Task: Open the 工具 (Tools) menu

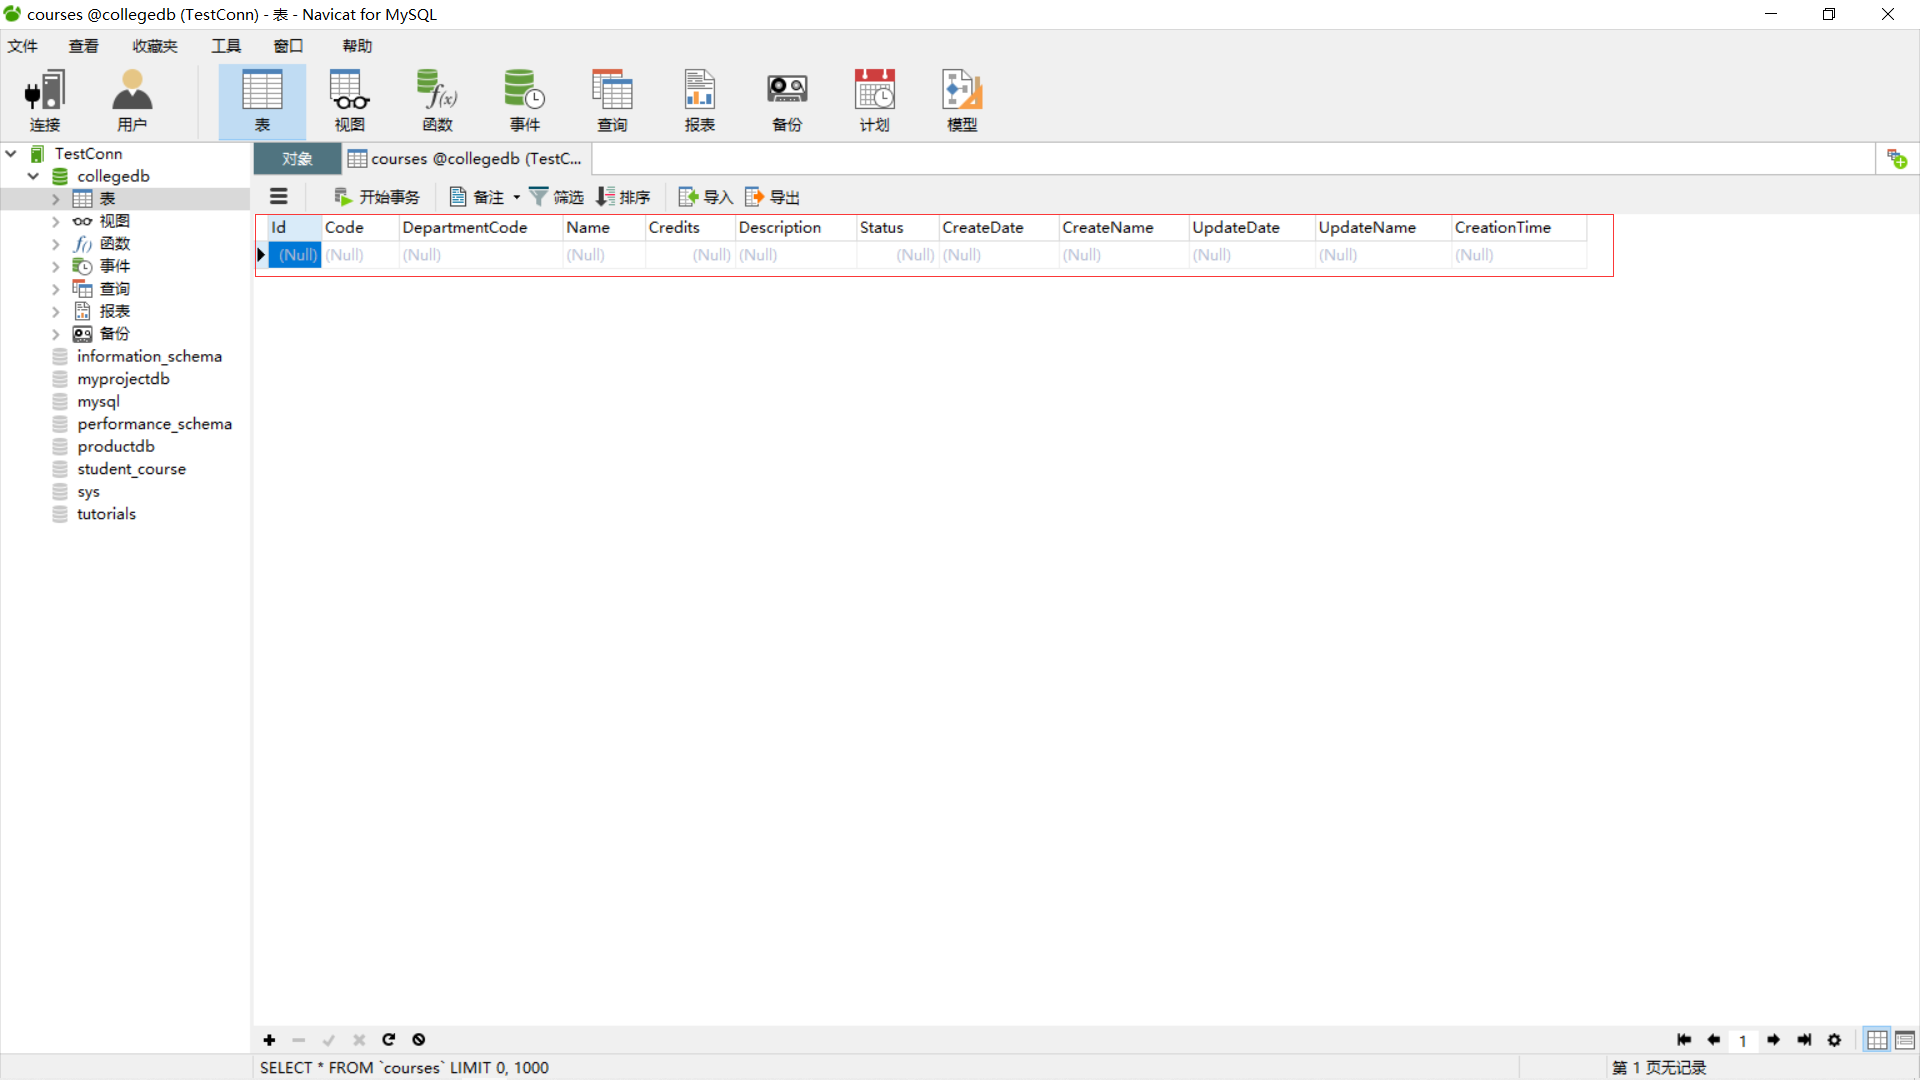Action: pyautogui.click(x=226, y=46)
